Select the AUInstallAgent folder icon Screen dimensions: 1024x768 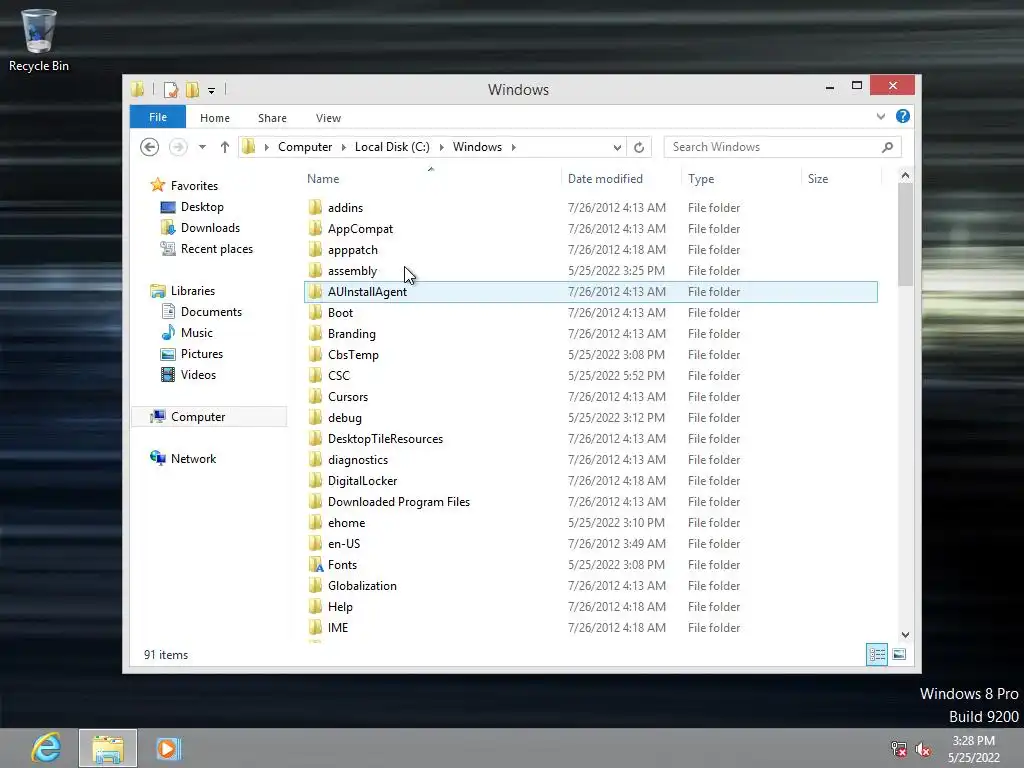[x=315, y=291]
